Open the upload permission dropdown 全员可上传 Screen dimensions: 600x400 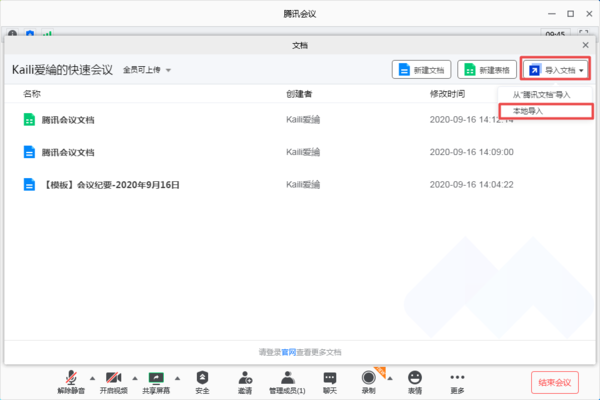point(147,70)
